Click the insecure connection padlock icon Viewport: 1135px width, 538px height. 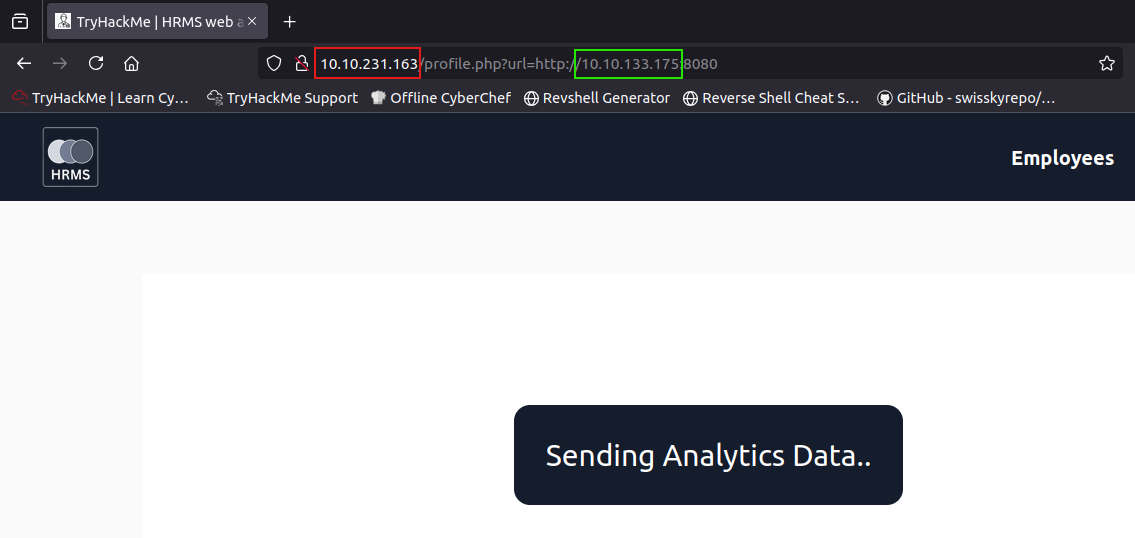302,64
